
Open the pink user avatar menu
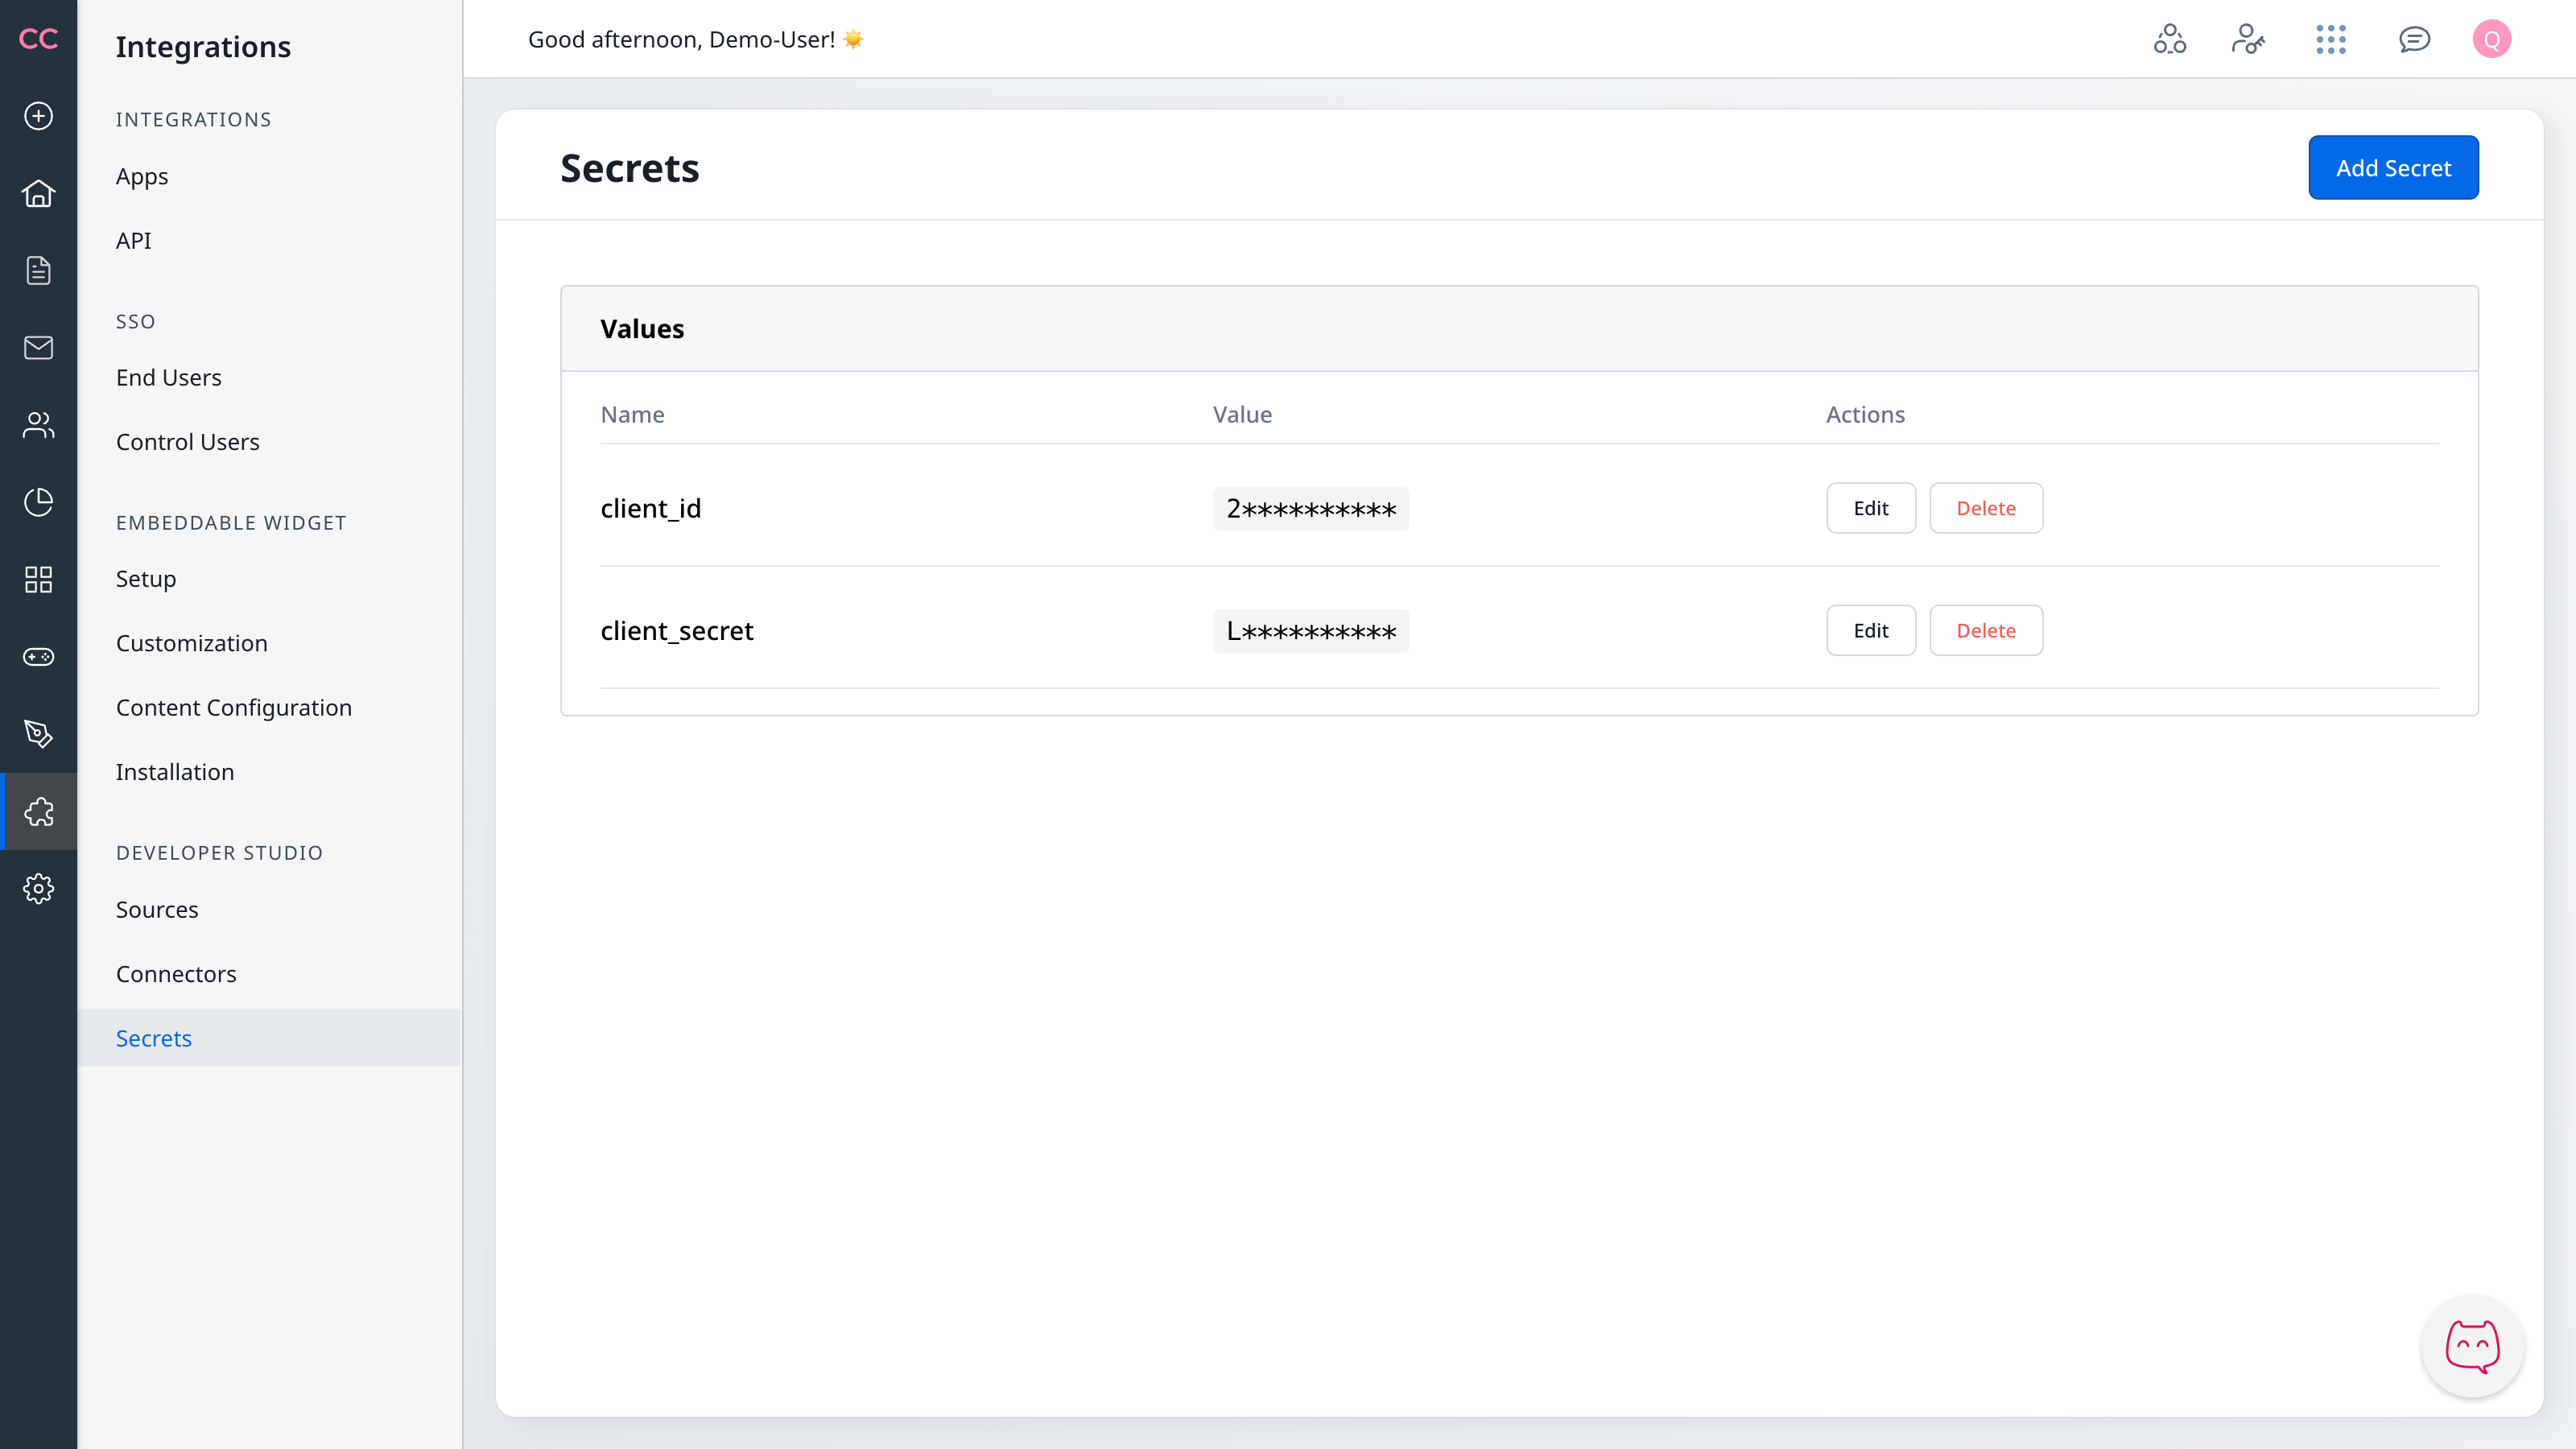click(2491, 39)
